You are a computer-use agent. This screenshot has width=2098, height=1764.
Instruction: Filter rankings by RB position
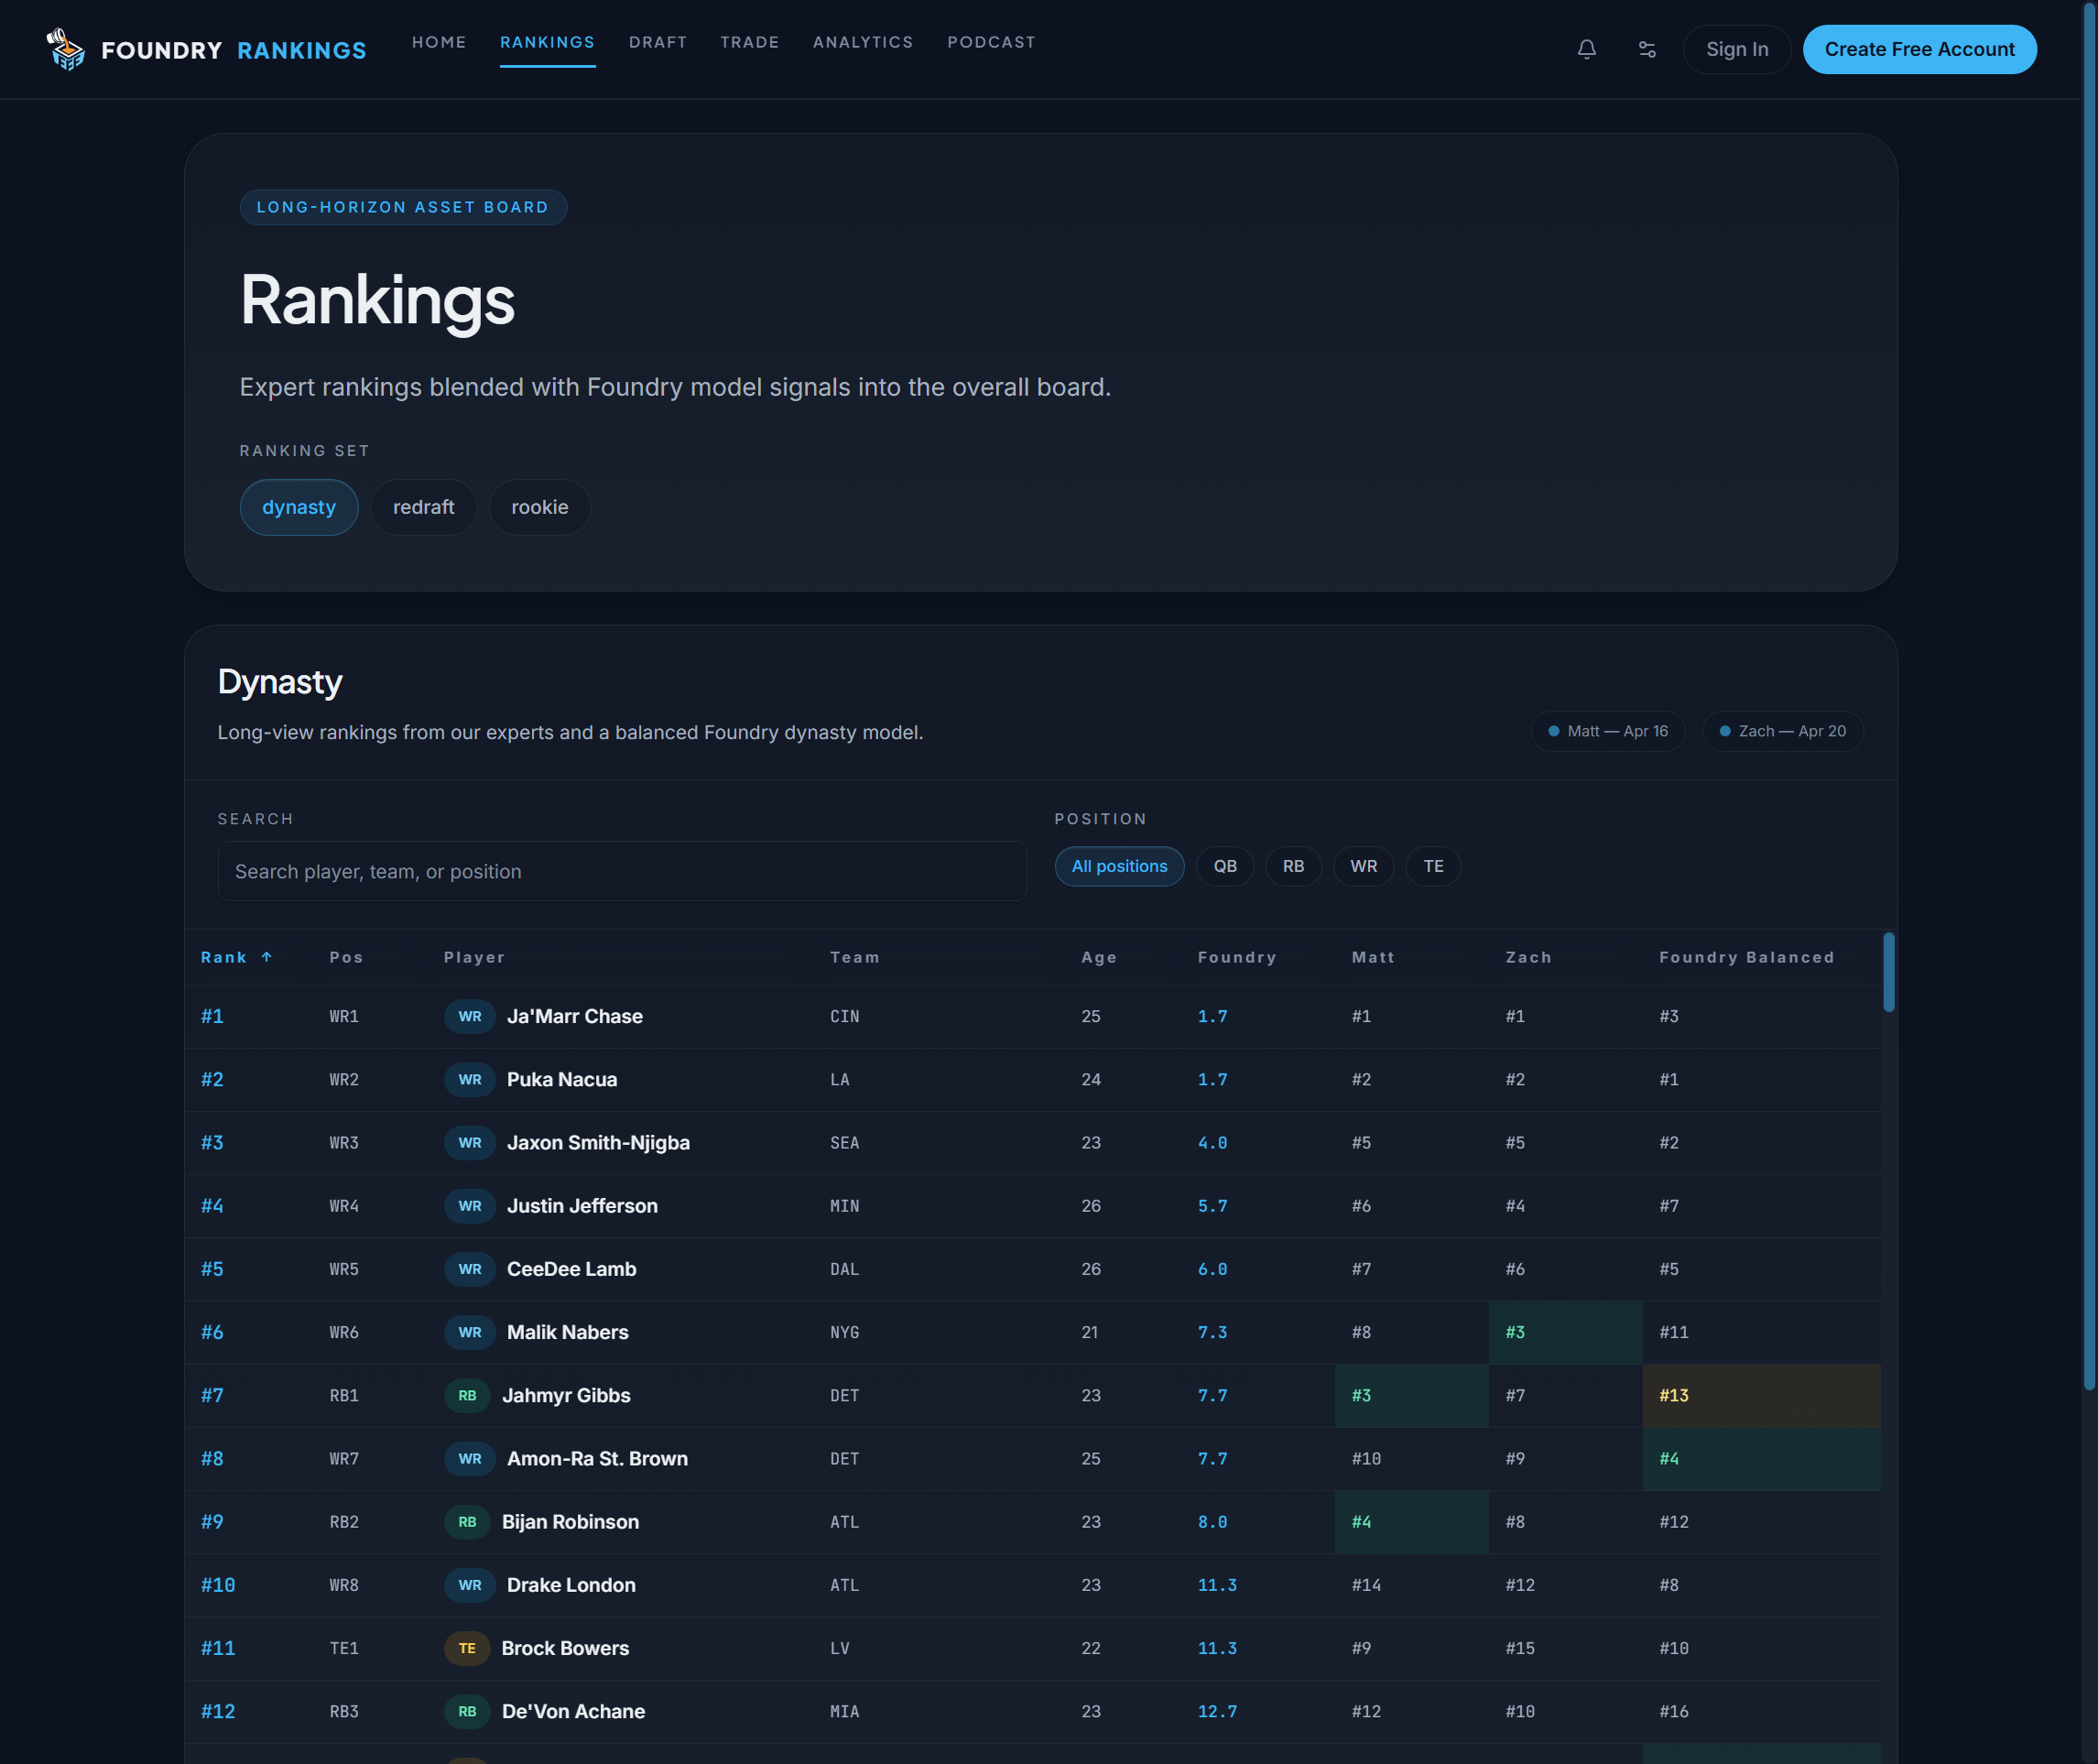coord(1293,867)
